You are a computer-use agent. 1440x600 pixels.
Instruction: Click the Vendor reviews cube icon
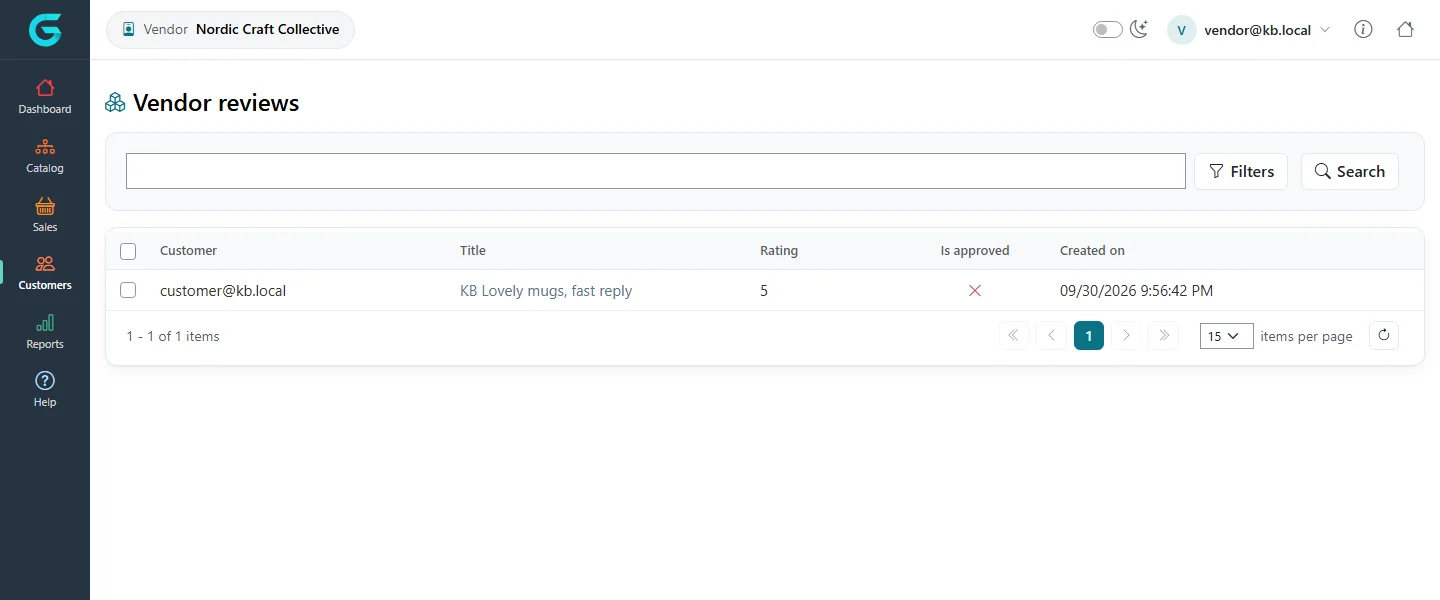pos(115,102)
